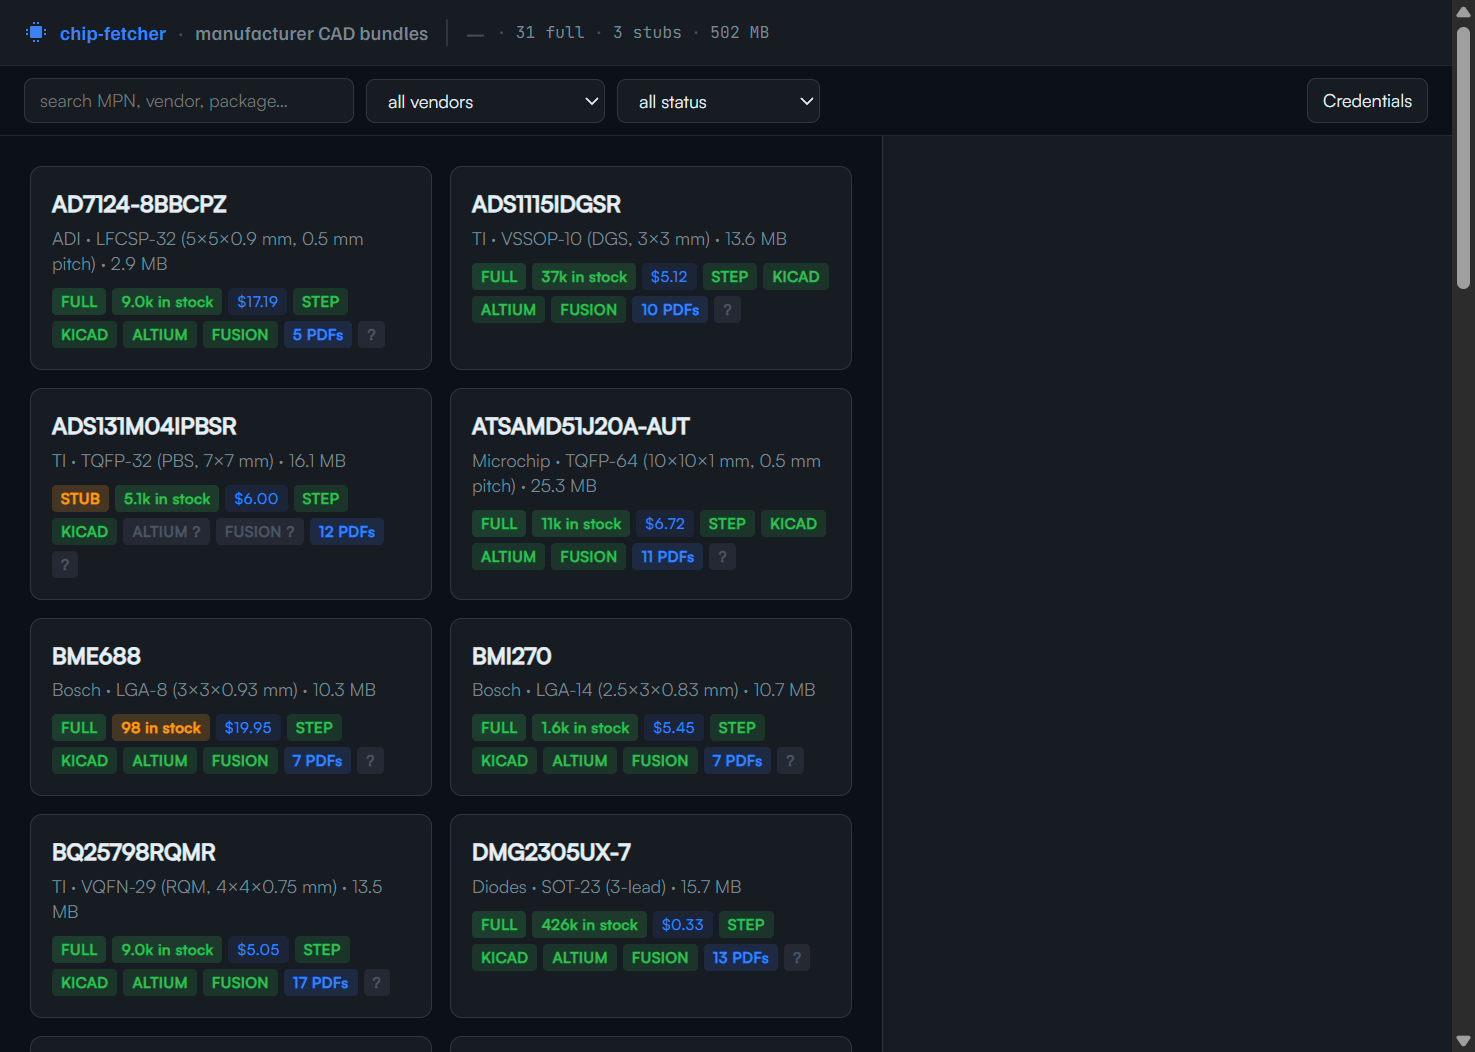The height and width of the screenshot is (1052, 1475).
Task: Select the AD7124-8BBCPZ card title
Action: coord(139,204)
